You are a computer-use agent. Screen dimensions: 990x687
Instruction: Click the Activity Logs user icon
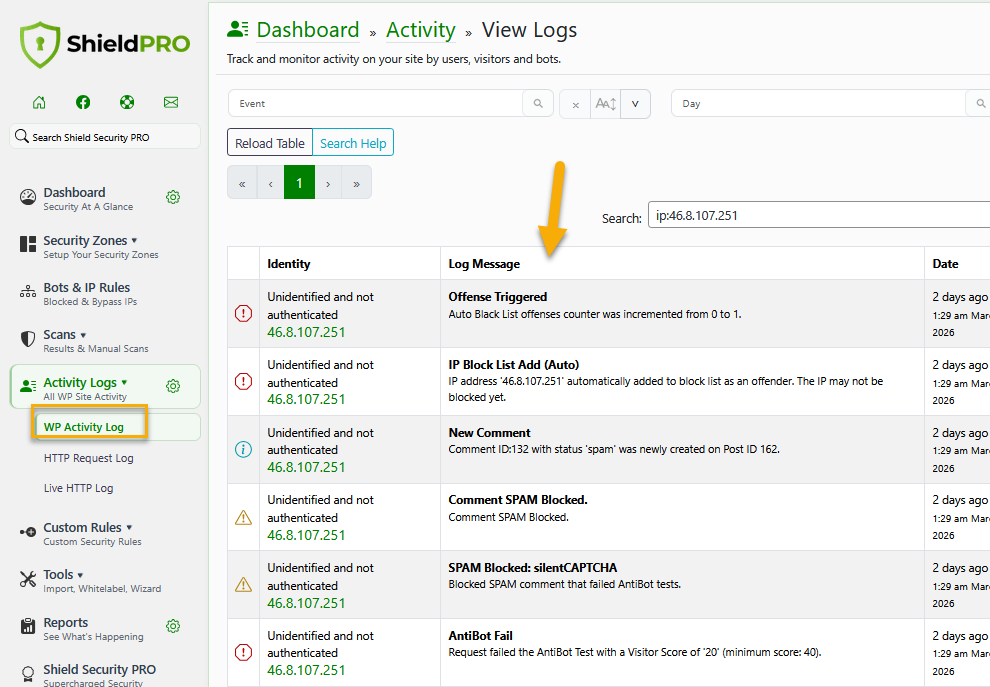(28, 386)
